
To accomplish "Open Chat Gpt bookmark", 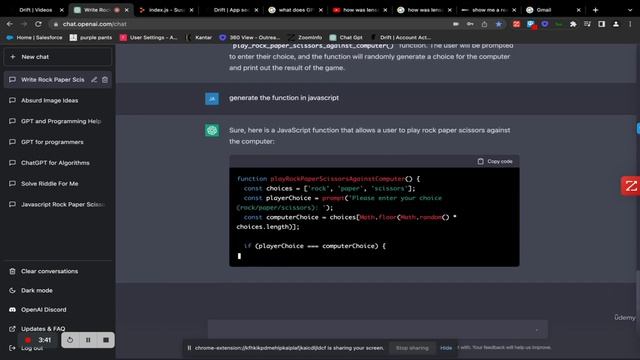I will coord(346,37).
